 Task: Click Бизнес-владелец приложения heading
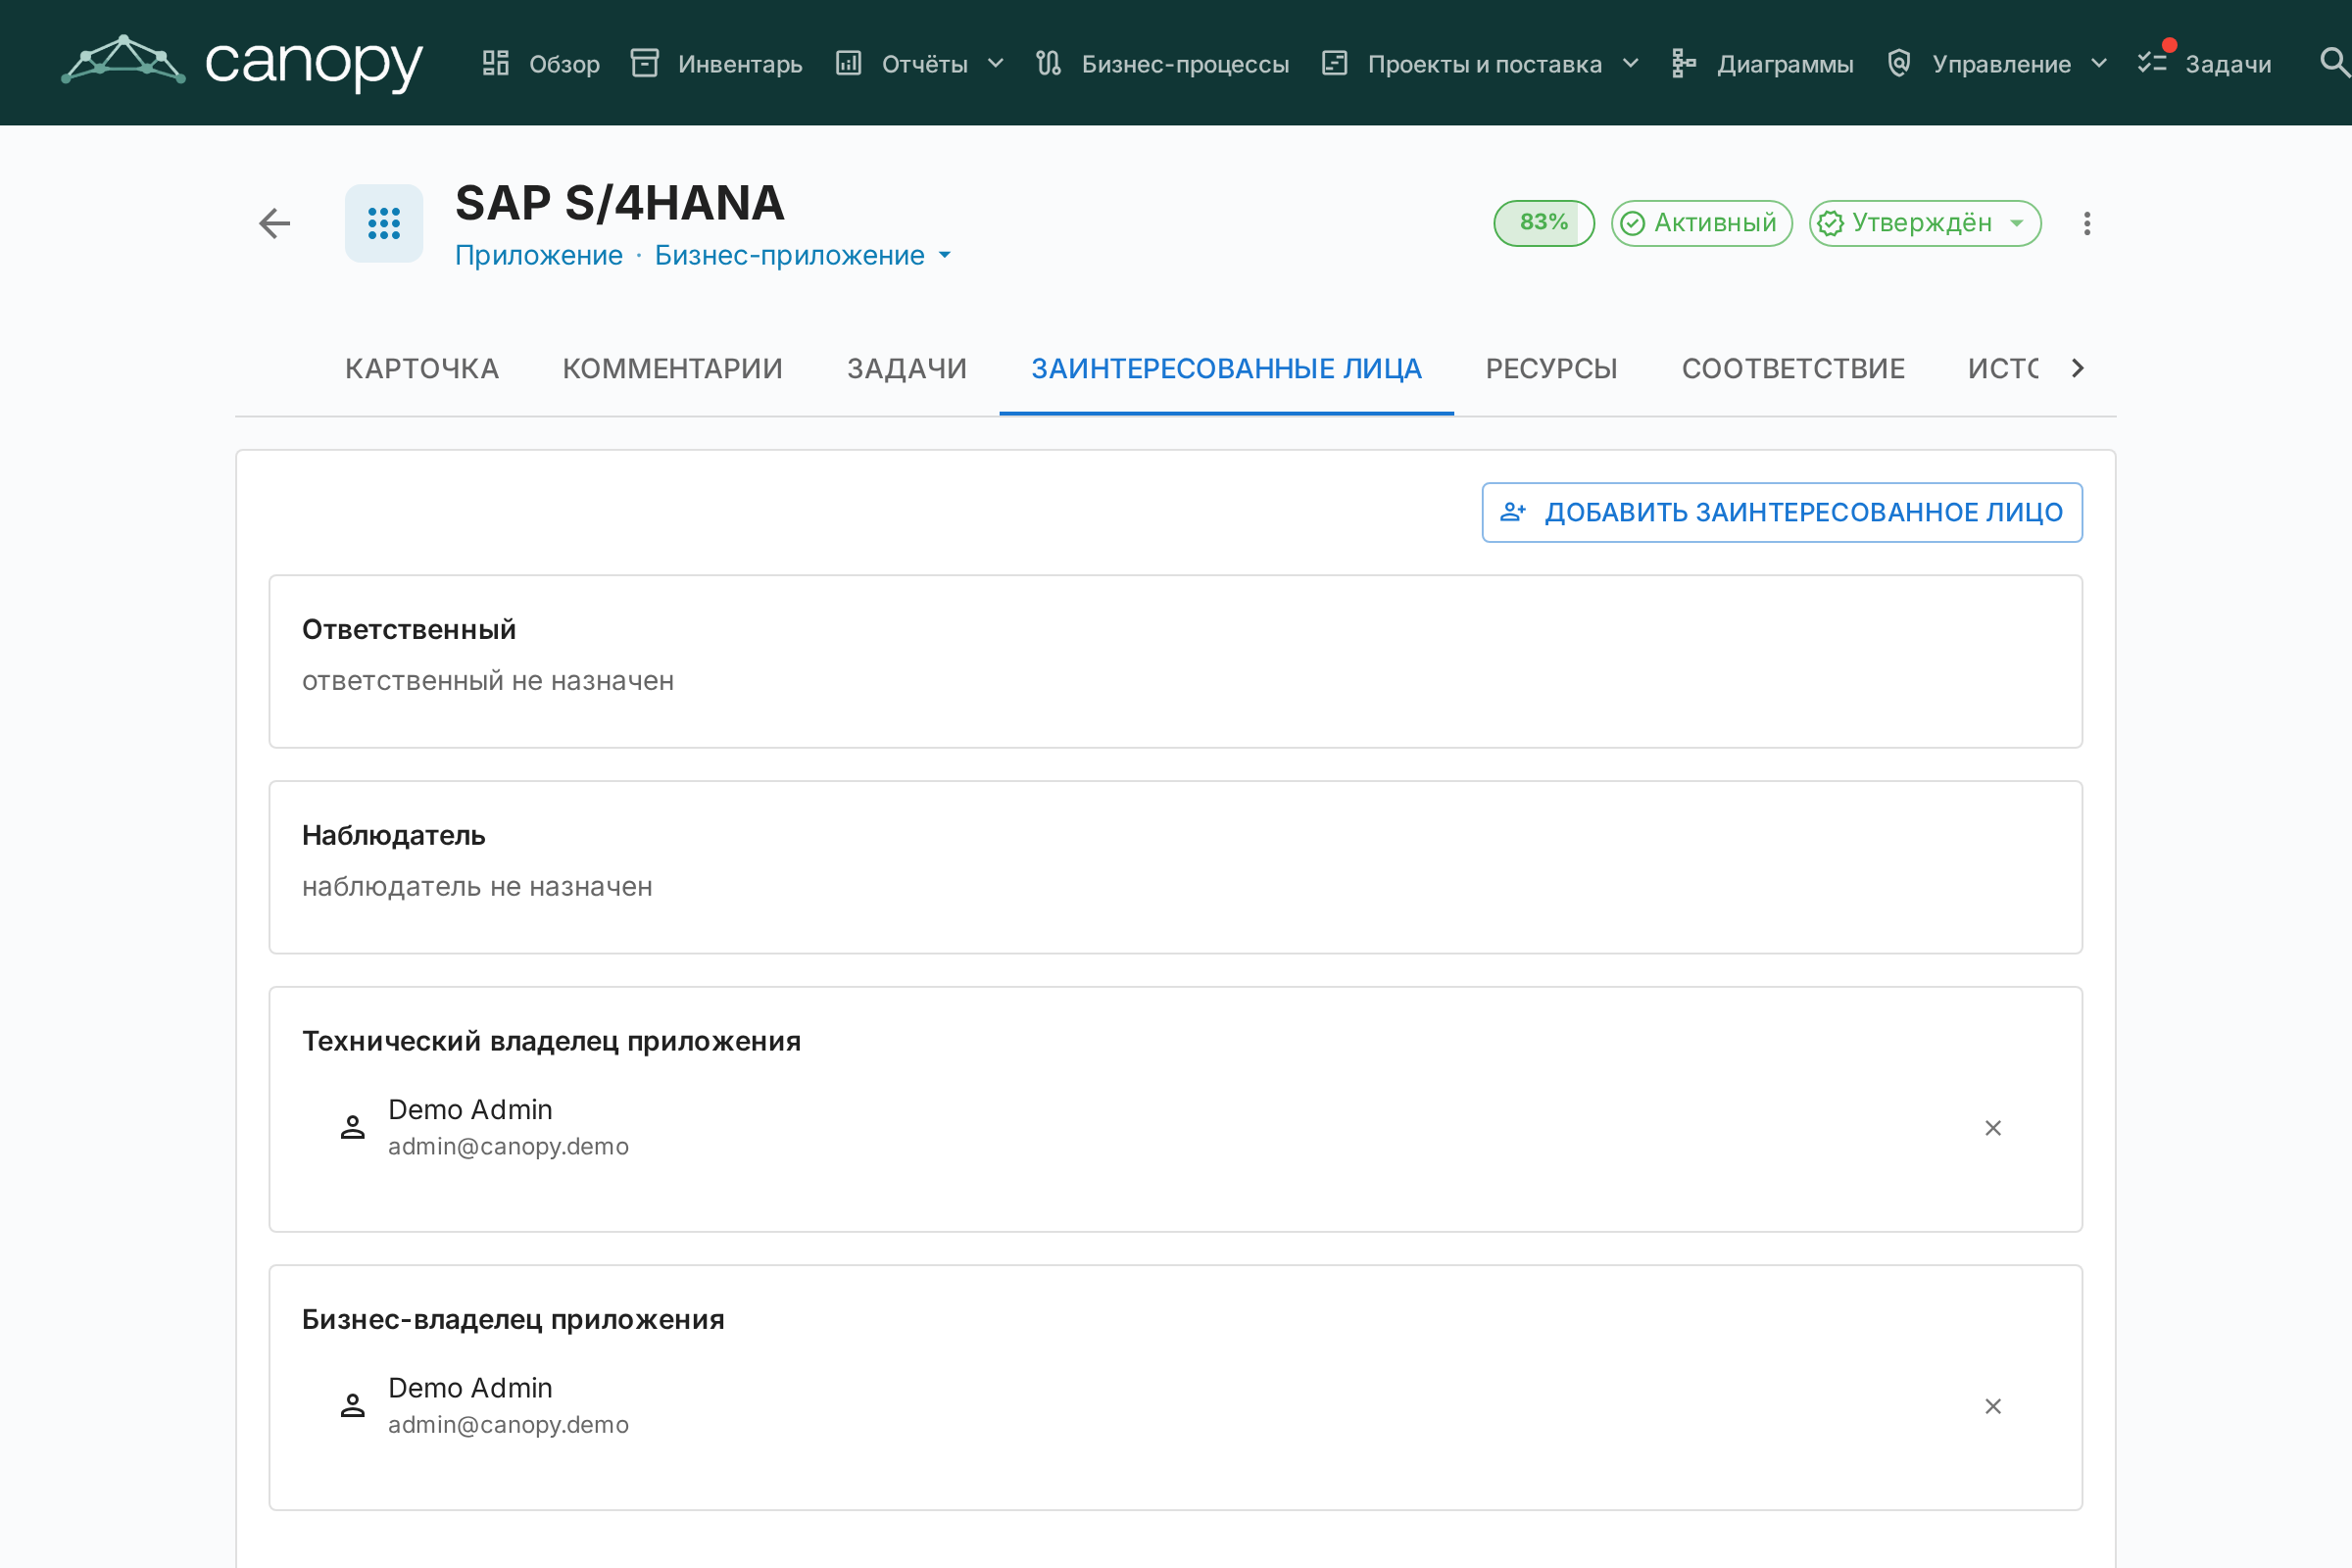click(x=513, y=1319)
